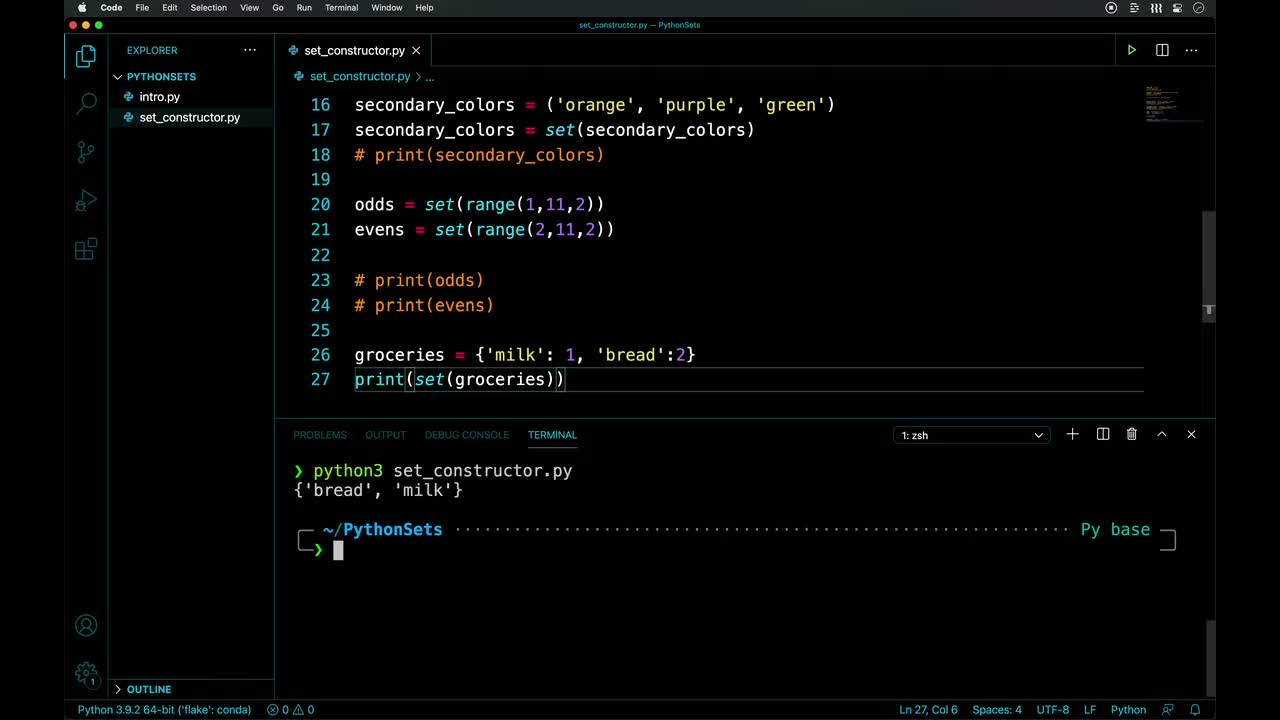Click line number 20 in gutter
Image resolution: width=1280 pixels, height=720 pixels.
320,204
